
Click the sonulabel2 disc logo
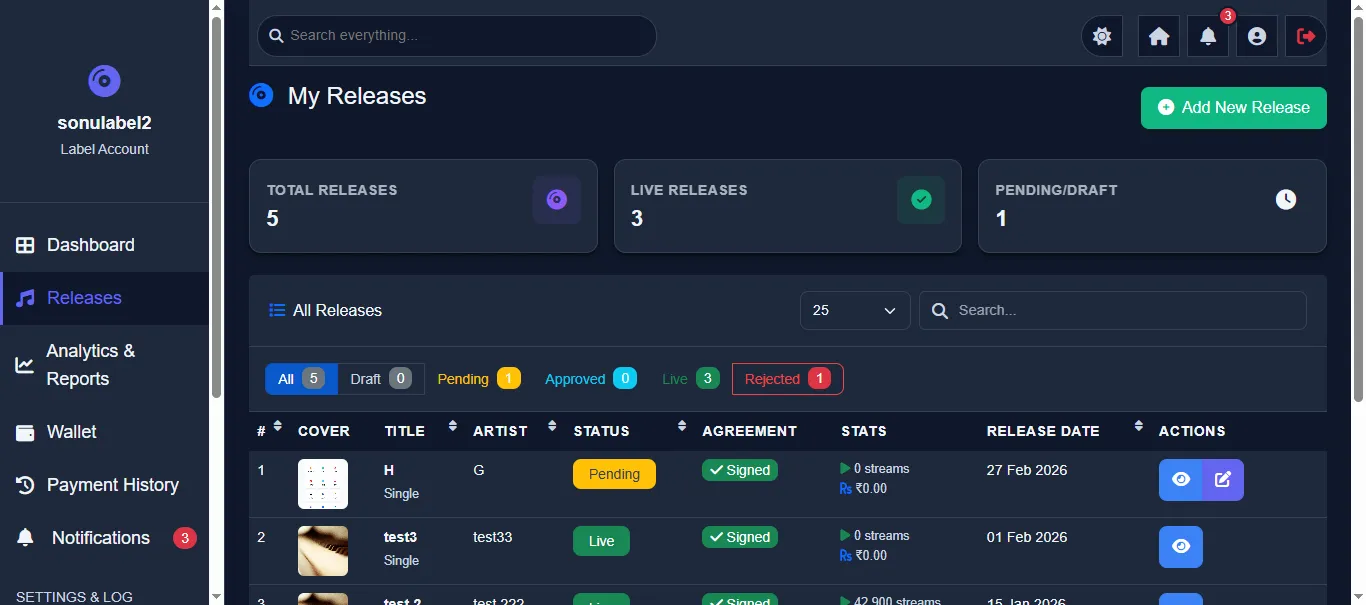coord(105,81)
